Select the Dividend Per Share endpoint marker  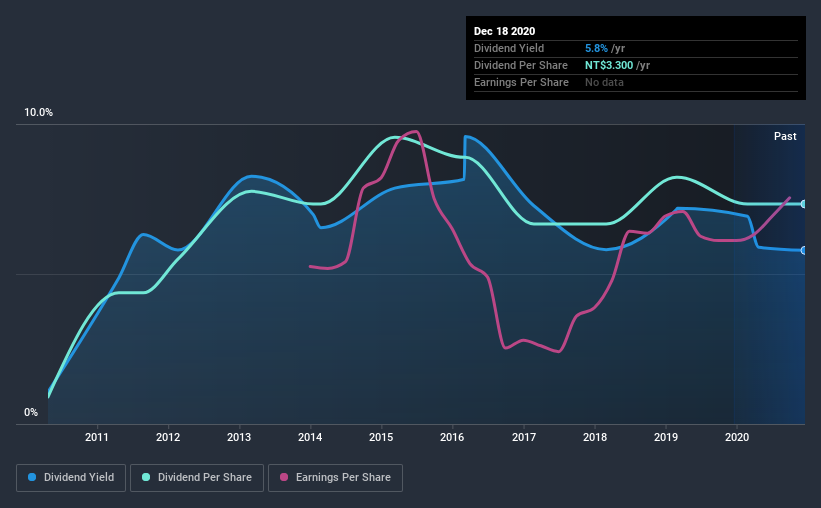pos(804,204)
